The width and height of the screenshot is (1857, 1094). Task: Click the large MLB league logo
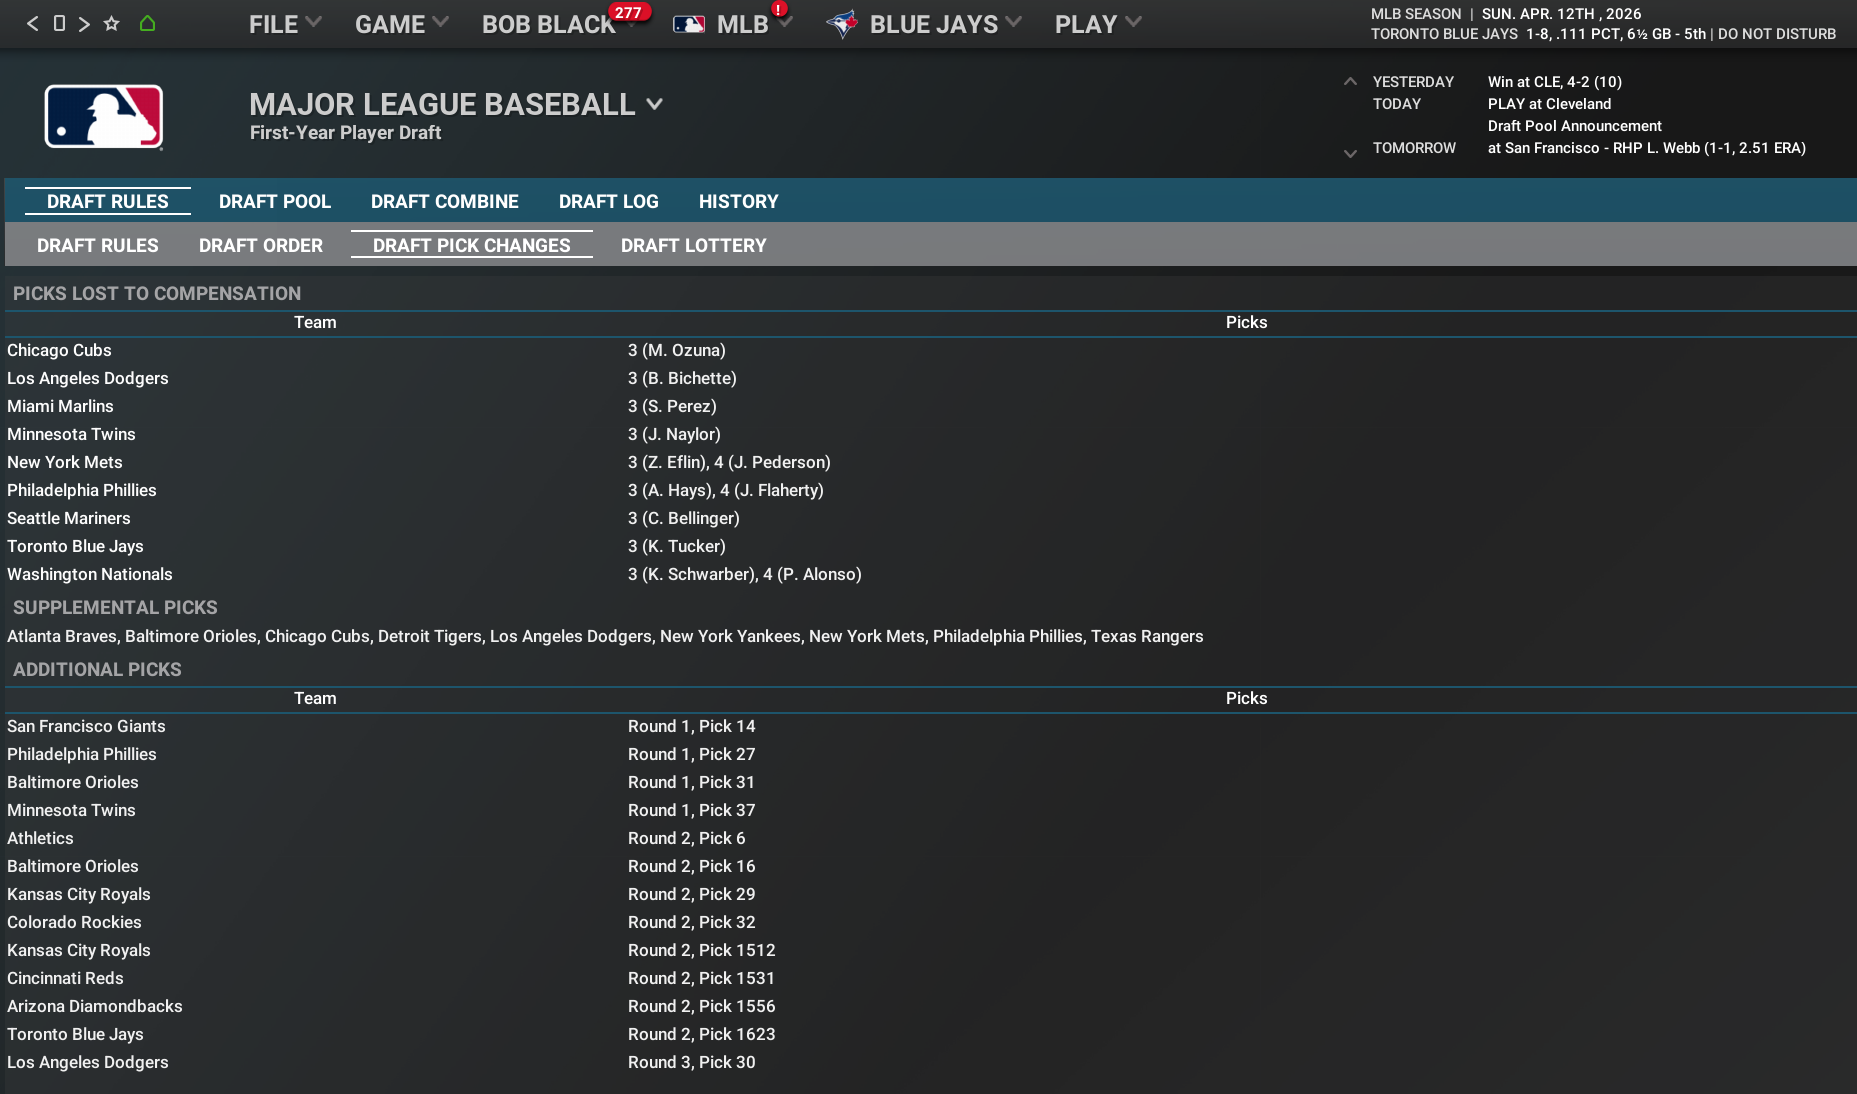coord(104,116)
